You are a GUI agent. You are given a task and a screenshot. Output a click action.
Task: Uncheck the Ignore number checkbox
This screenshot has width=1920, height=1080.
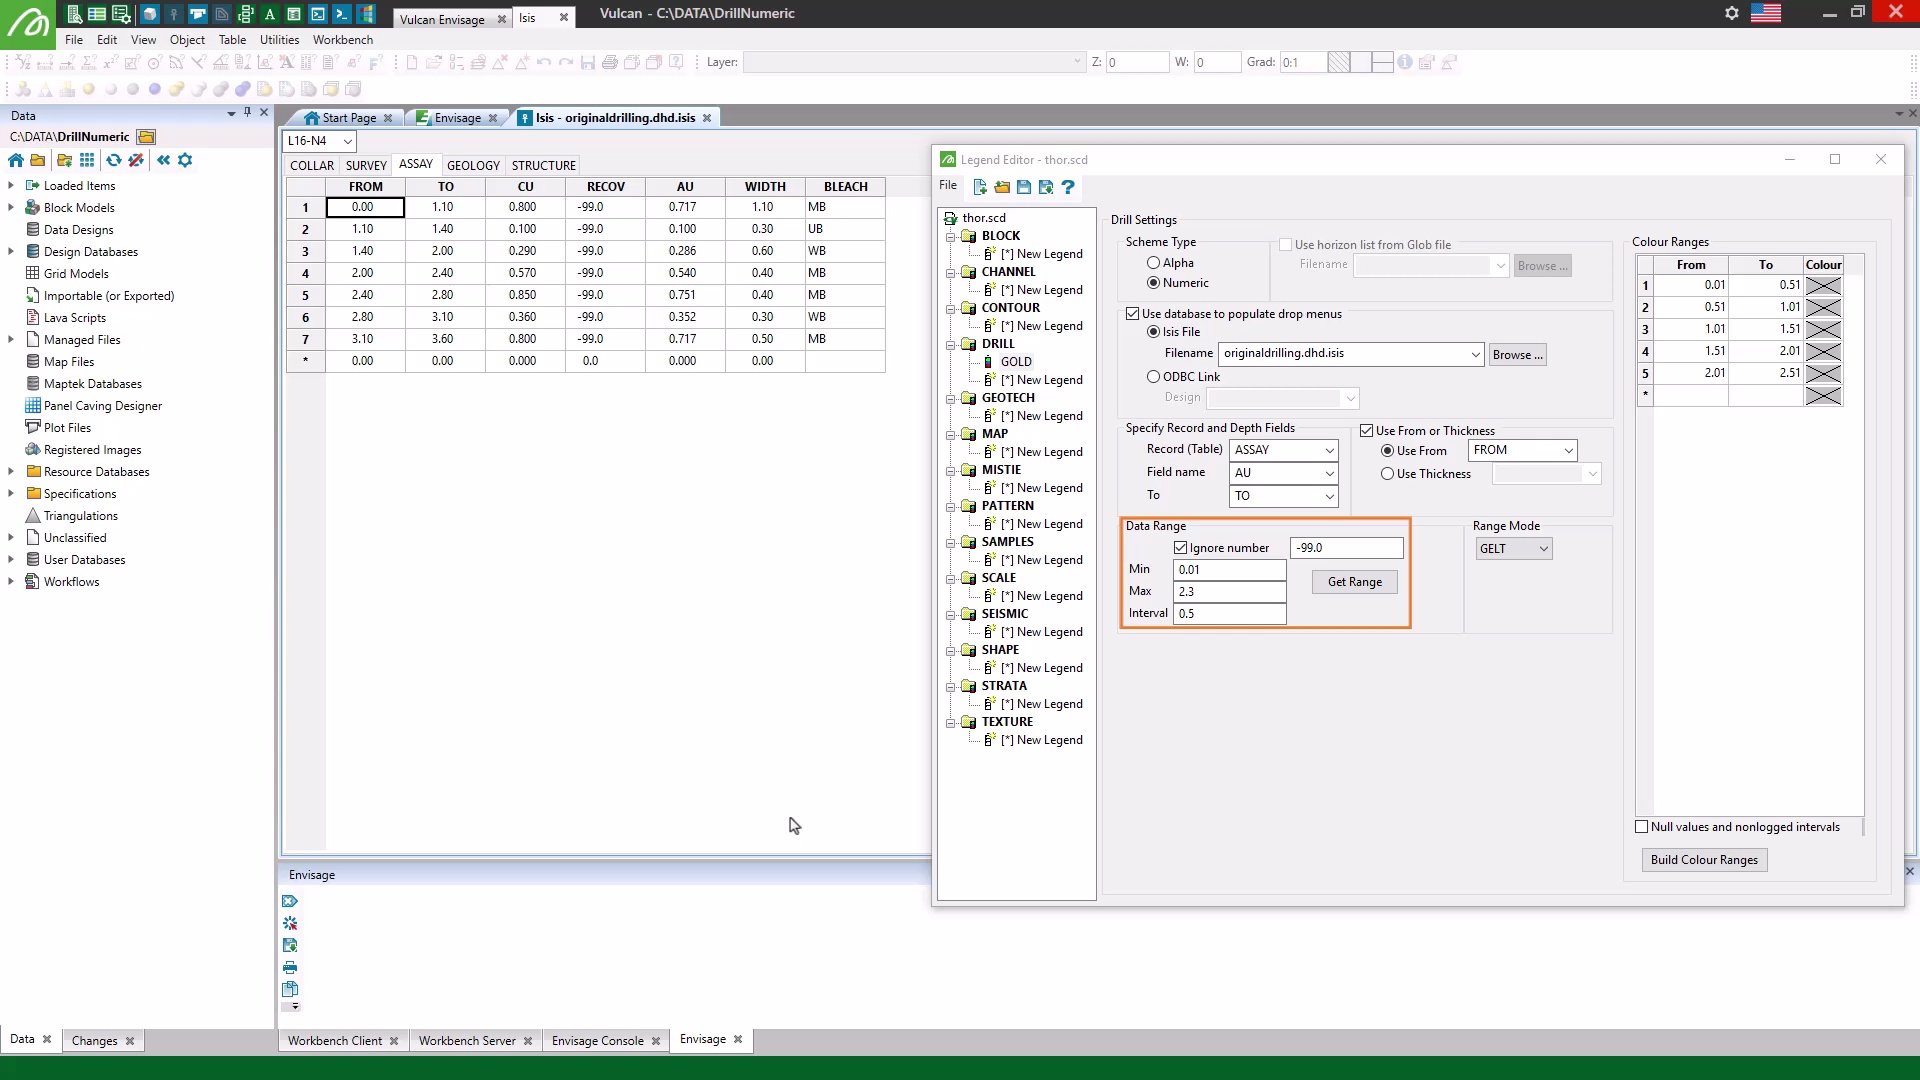1181,548
